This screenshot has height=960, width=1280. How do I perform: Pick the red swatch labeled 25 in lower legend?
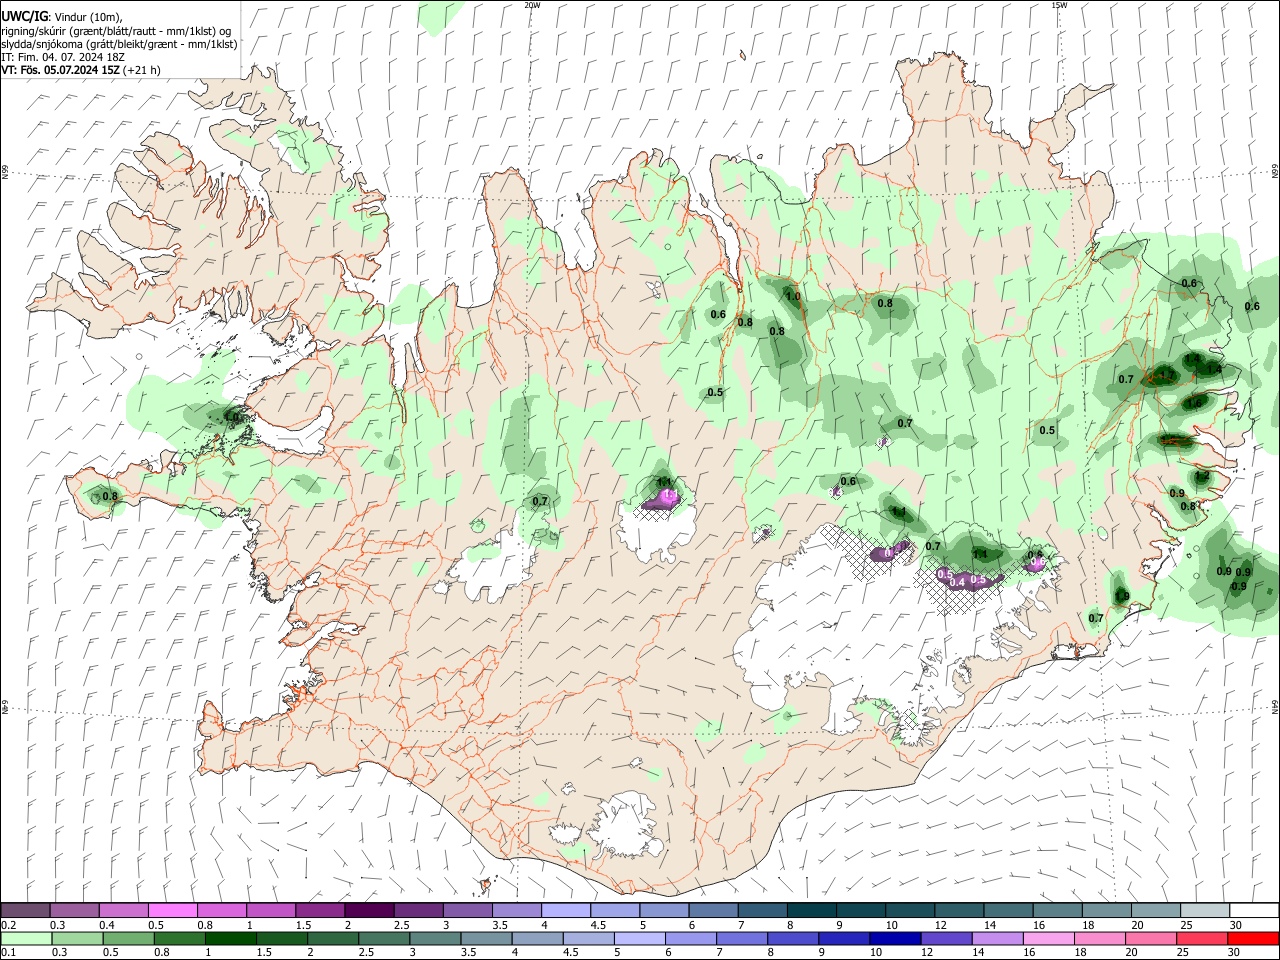(x=1201, y=939)
